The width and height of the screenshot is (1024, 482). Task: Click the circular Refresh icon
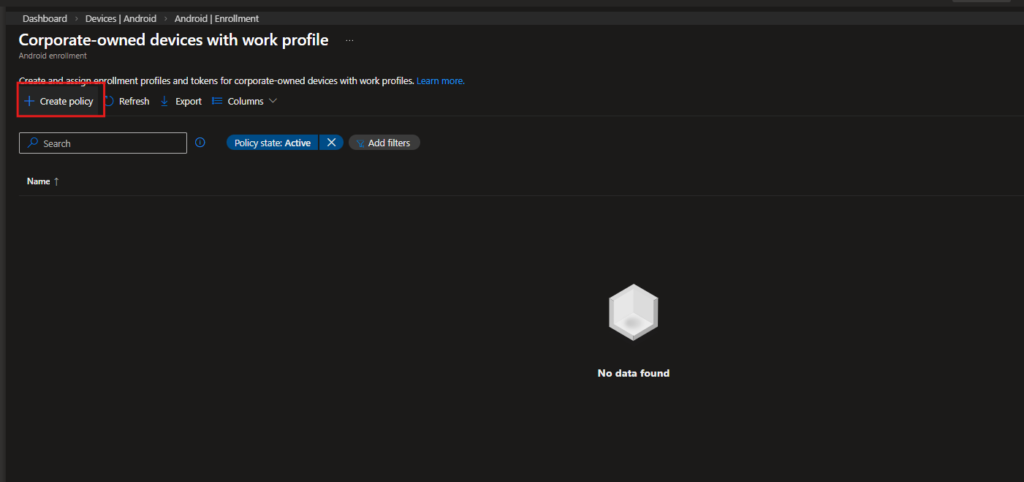point(109,101)
